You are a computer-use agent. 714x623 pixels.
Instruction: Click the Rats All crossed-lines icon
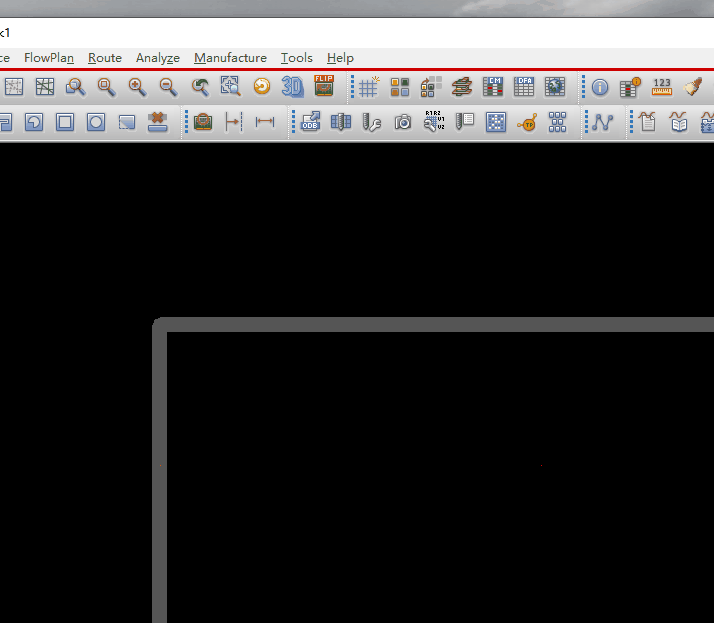tap(45, 87)
